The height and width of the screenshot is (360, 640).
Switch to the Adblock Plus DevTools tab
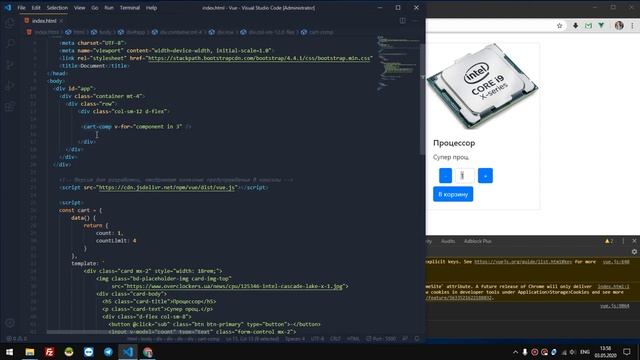coord(478,241)
